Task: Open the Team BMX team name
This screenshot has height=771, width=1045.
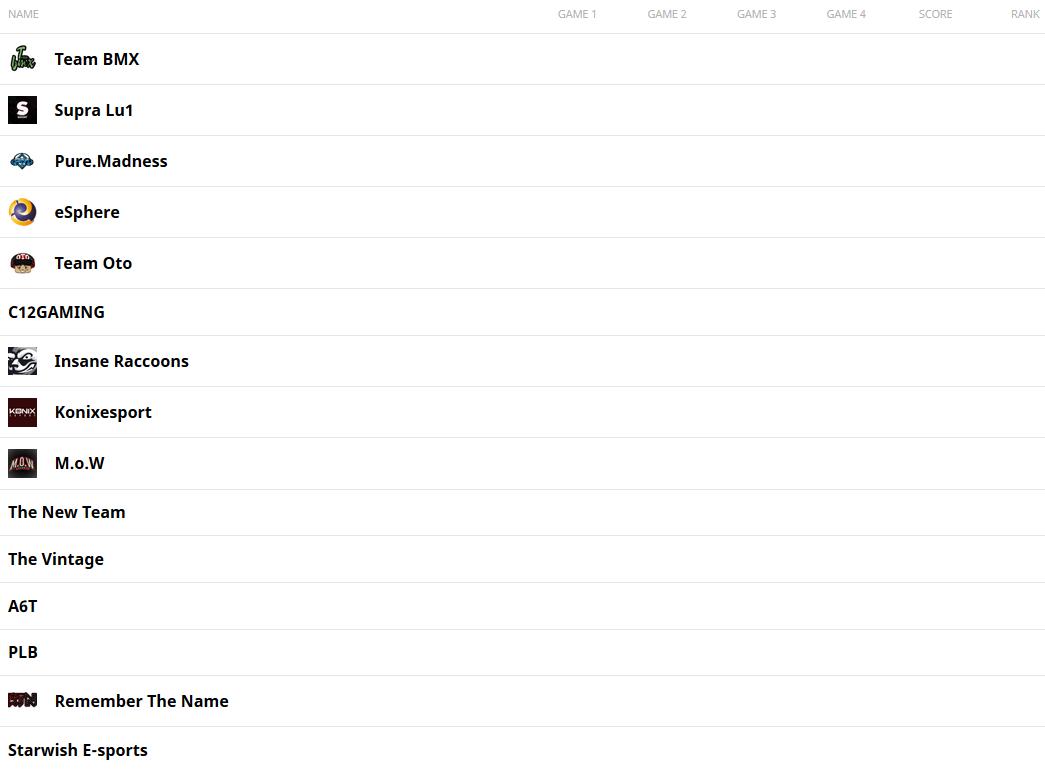Action: pyautogui.click(x=97, y=59)
